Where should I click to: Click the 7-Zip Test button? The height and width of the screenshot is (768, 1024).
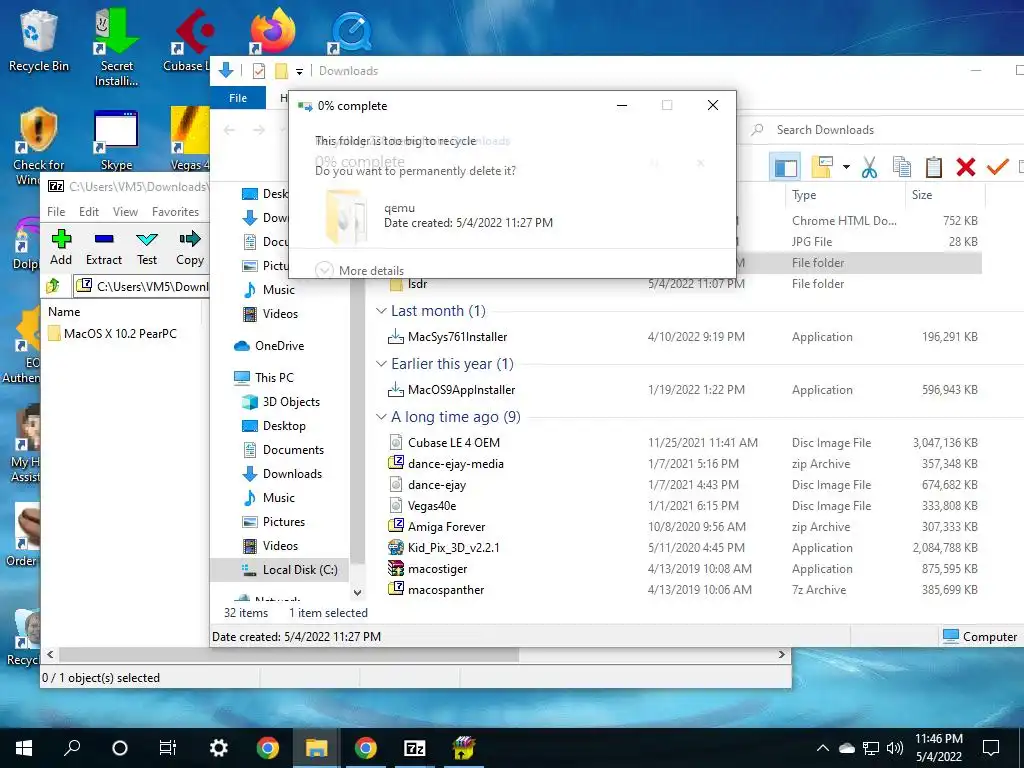[x=147, y=248]
